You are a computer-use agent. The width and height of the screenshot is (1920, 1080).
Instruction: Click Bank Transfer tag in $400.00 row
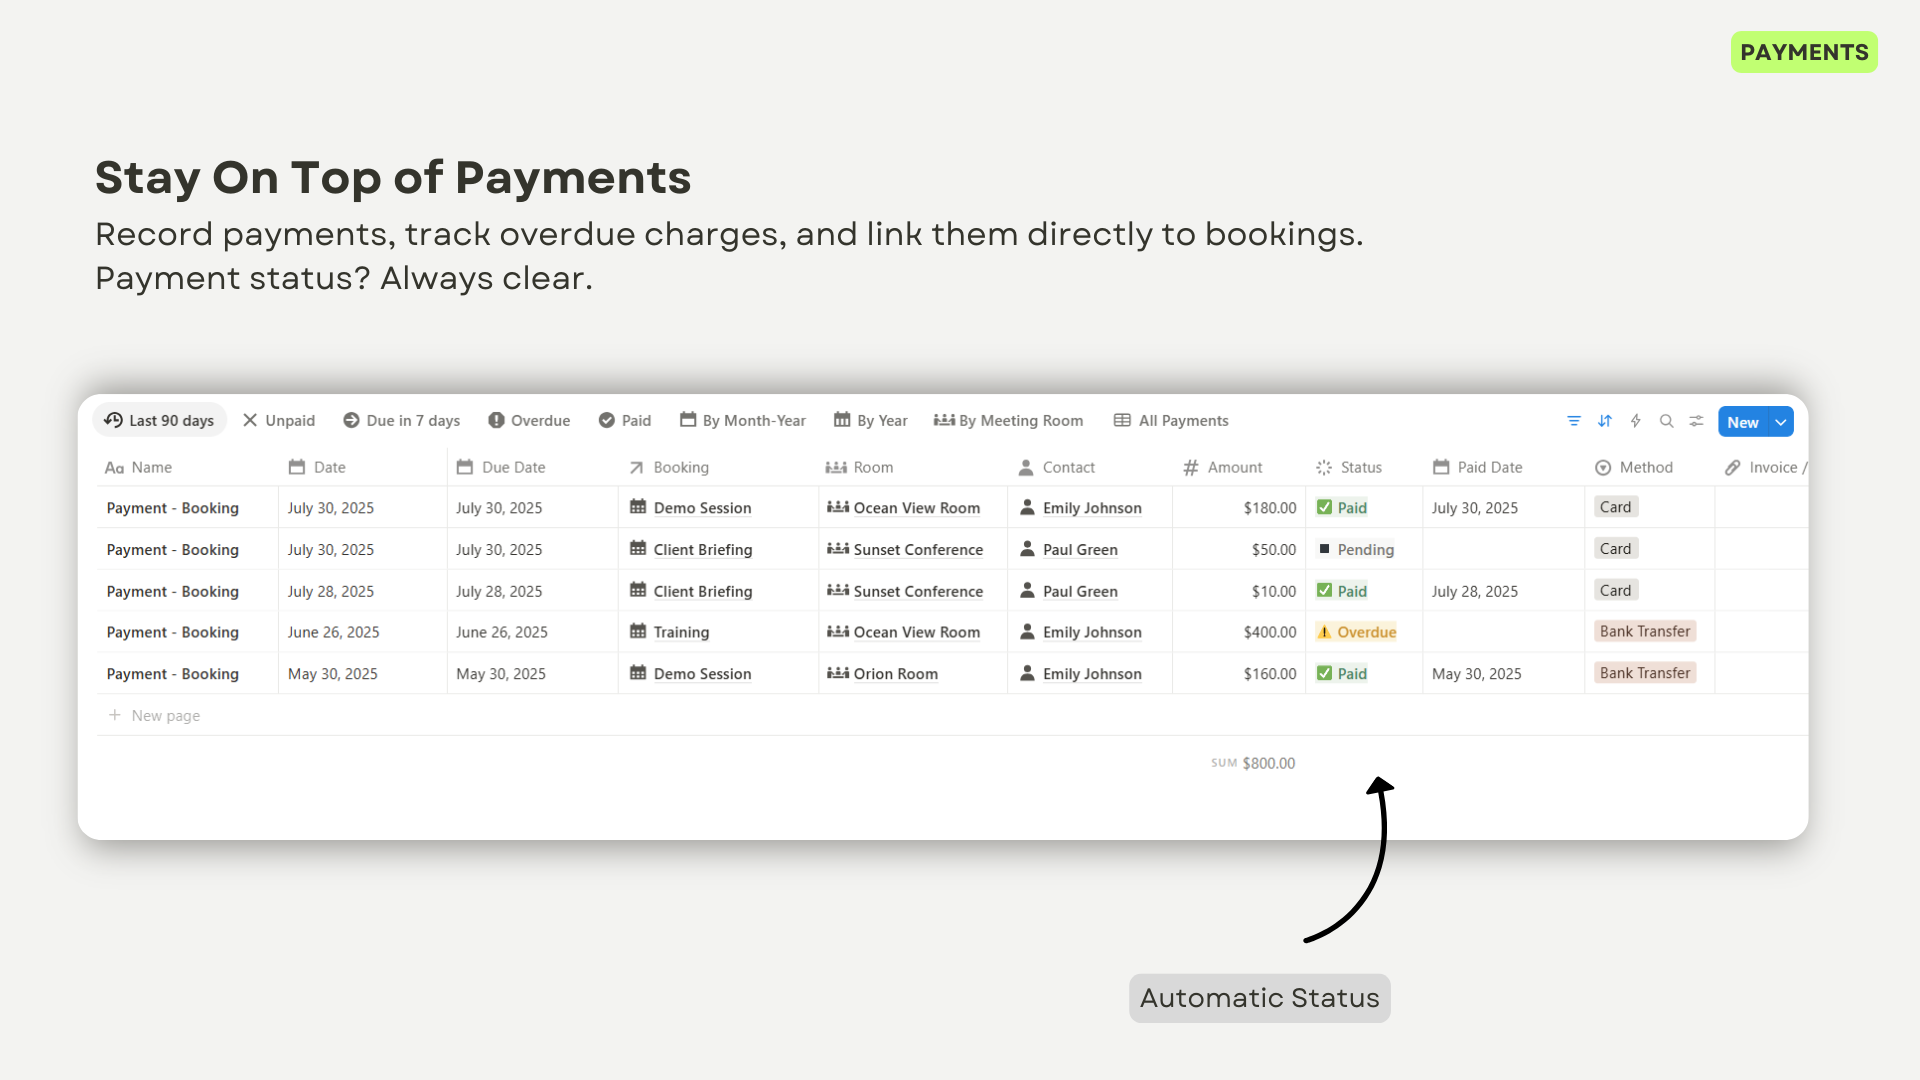(1645, 631)
